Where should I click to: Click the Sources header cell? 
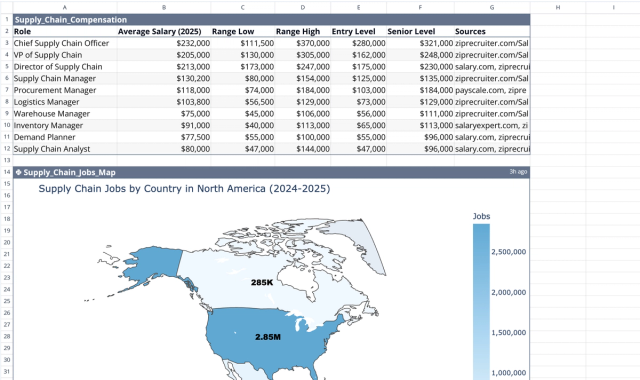pyautogui.click(x=492, y=31)
